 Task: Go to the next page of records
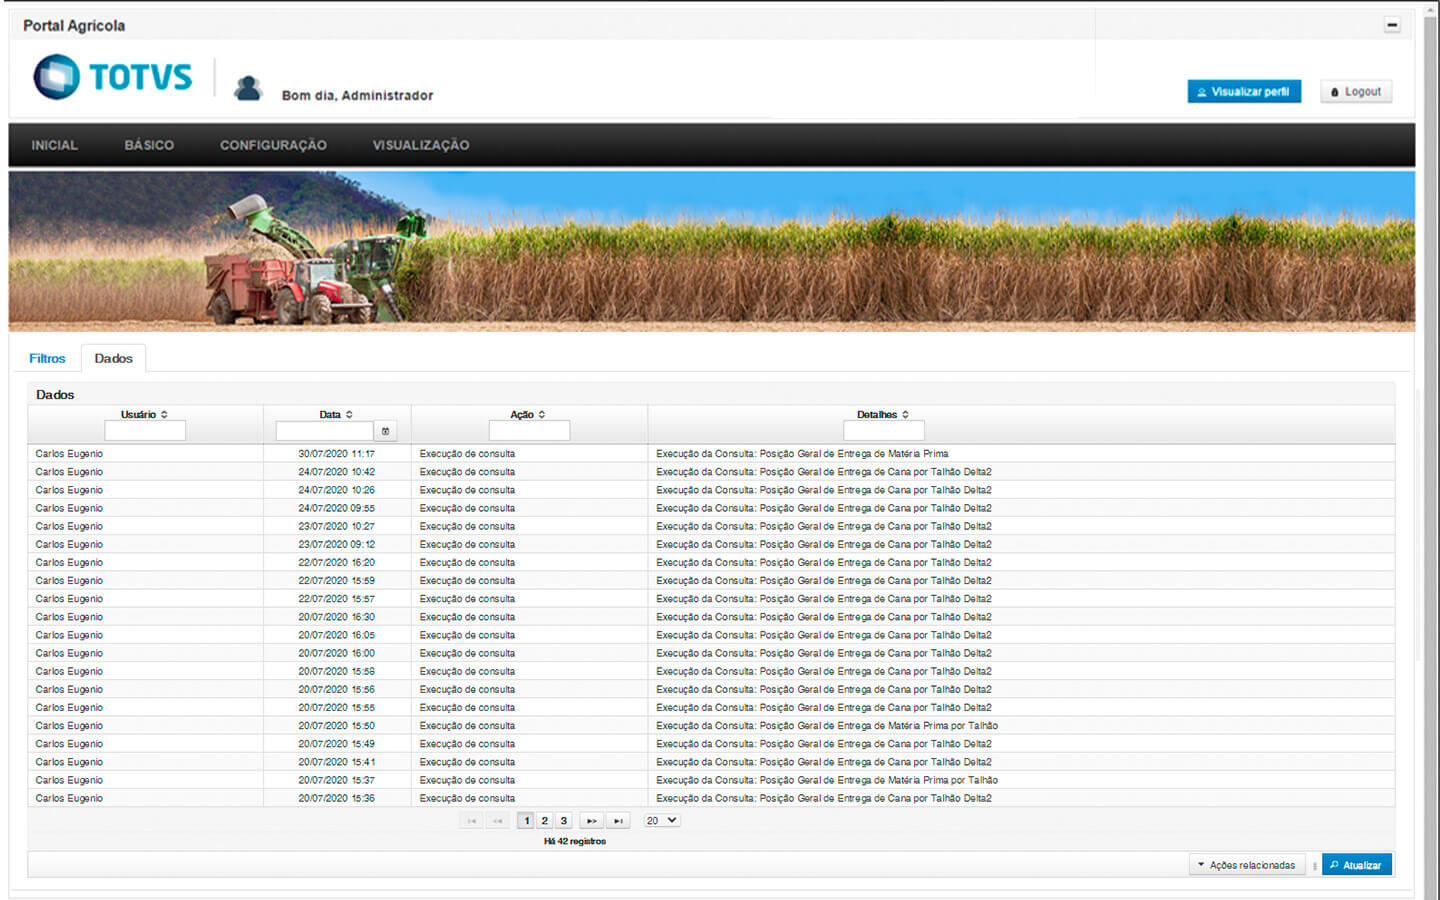coord(592,821)
